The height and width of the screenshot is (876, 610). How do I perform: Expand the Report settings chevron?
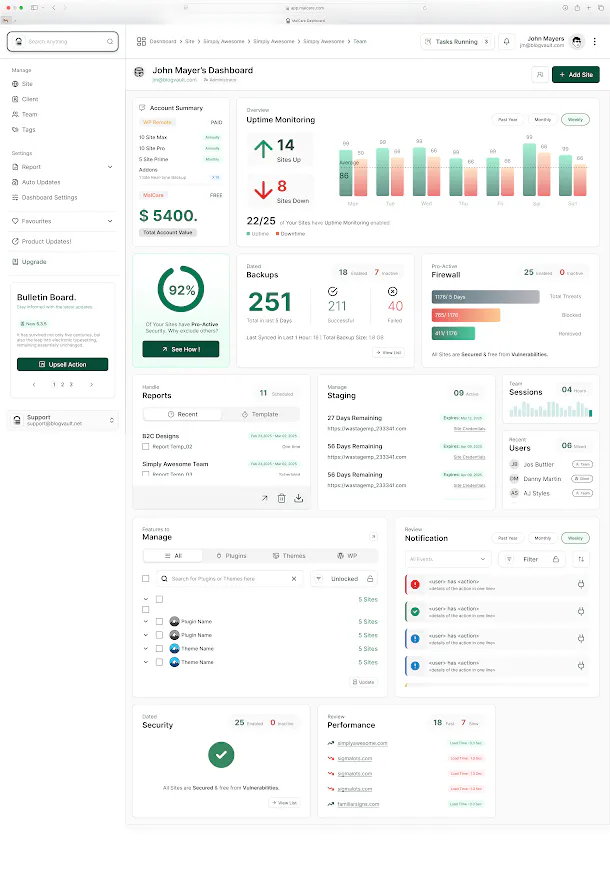pos(110,167)
